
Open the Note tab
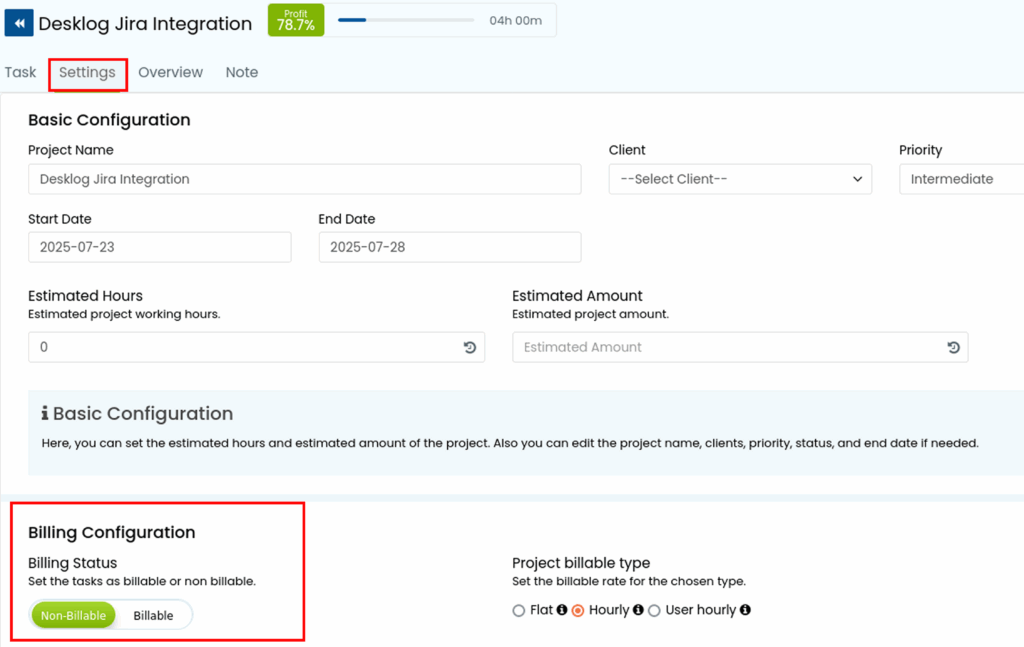tap(241, 72)
